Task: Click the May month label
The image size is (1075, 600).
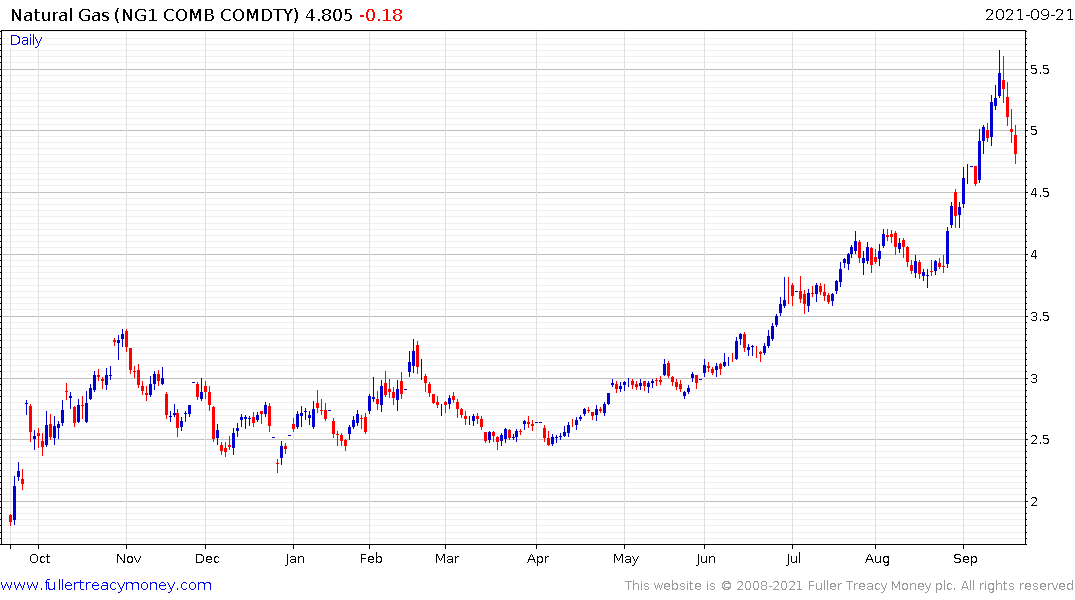Action: (626, 558)
